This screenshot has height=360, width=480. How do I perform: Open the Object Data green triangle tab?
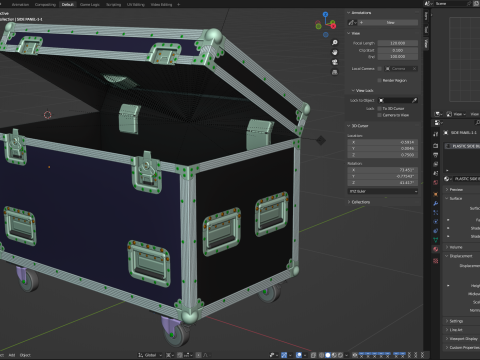click(436, 240)
